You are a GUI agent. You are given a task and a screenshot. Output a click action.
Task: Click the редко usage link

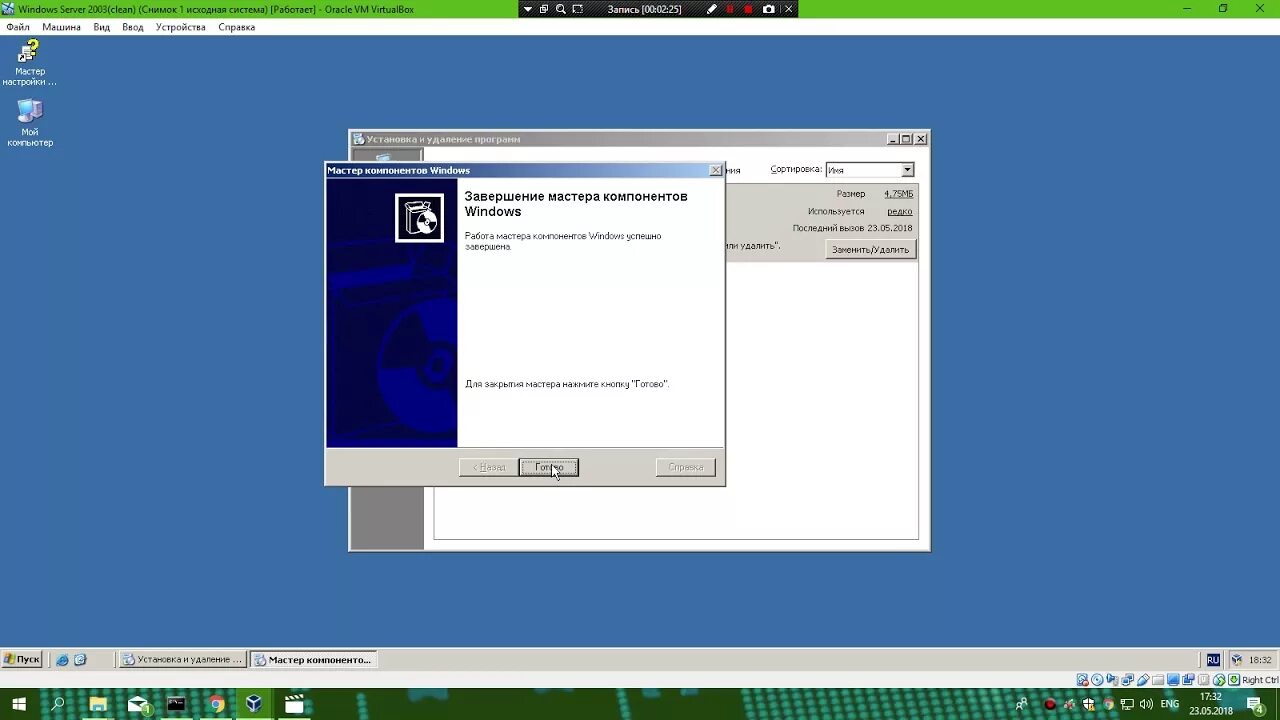pyautogui.click(x=900, y=211)
